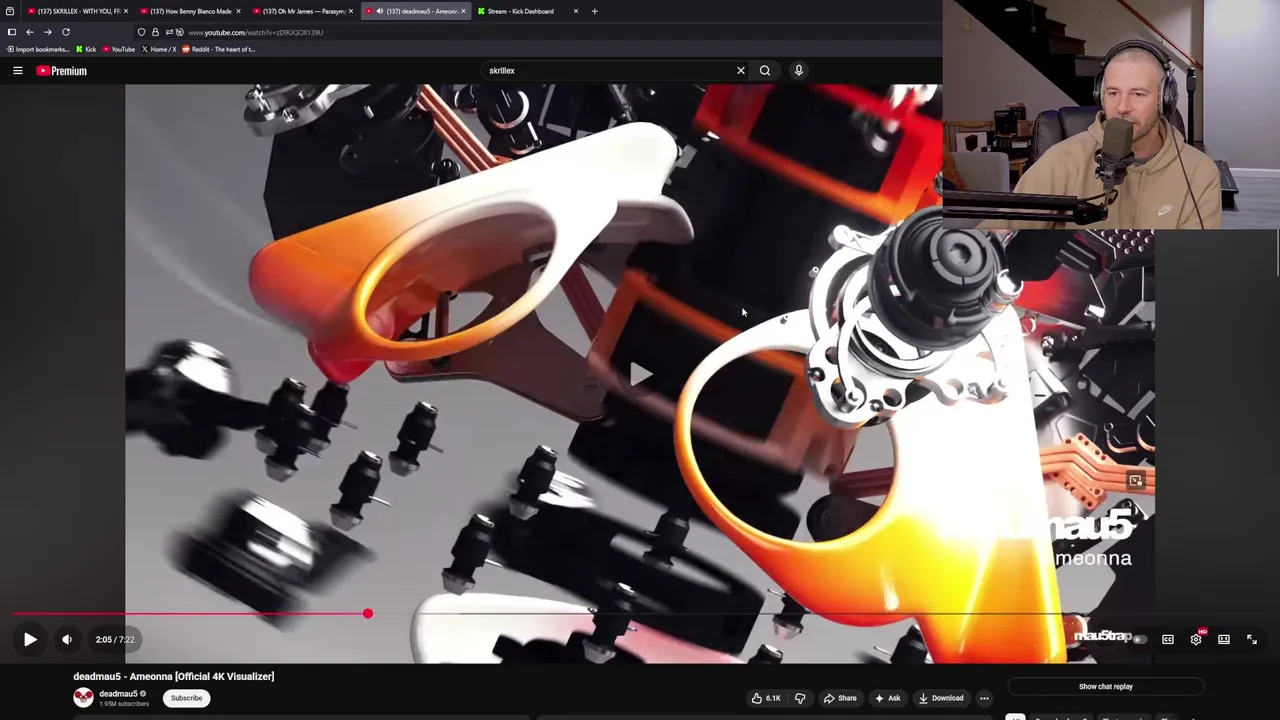Seek on the unplayed progress bar
The image size is (1280, 720).
(x=818, y=613)
